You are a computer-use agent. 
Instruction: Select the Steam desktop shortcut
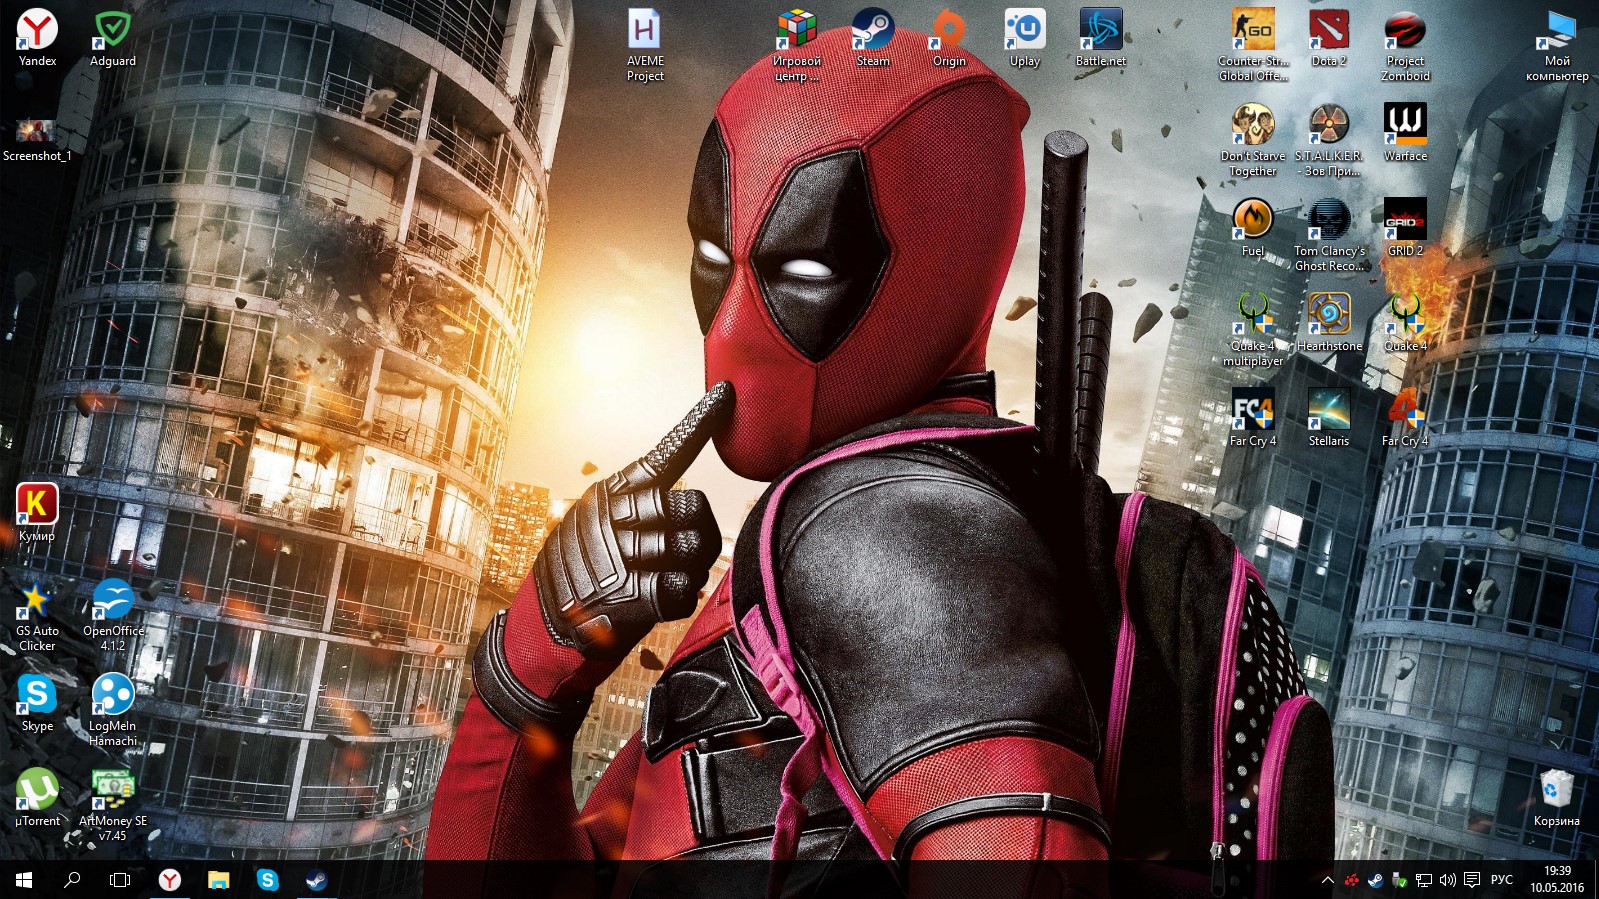click(873, 38)
